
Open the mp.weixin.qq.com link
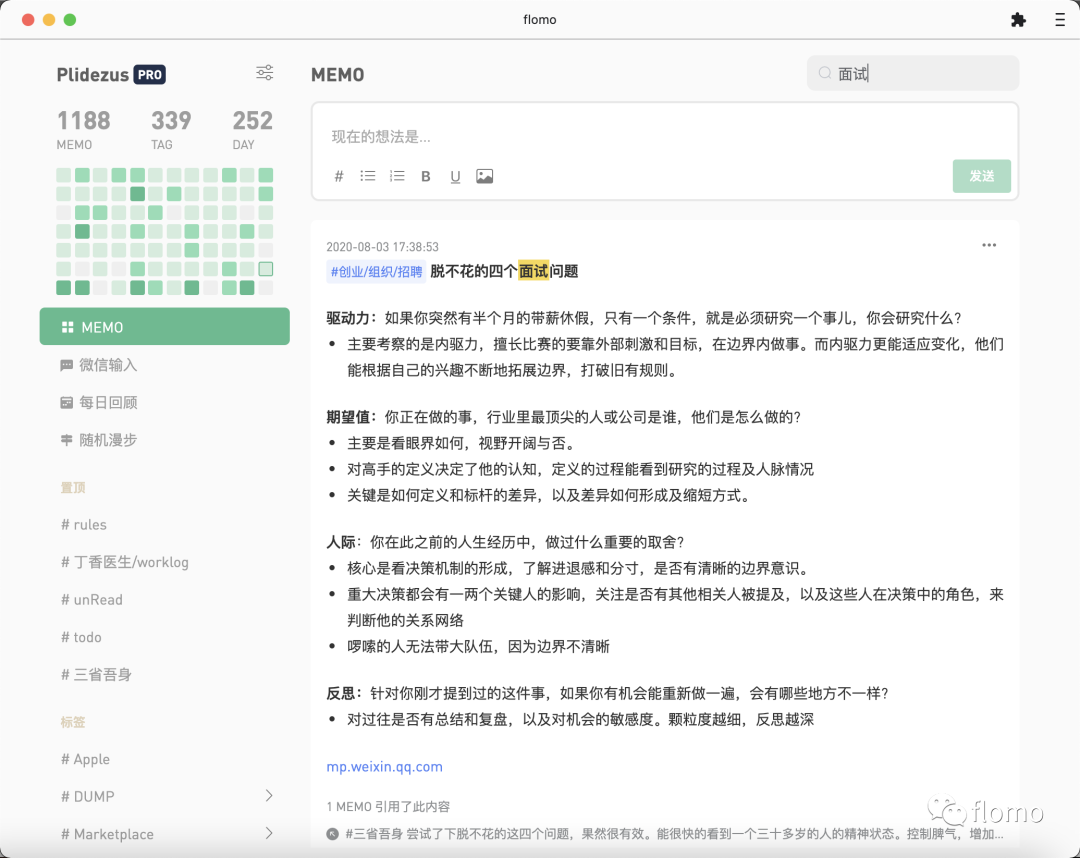[x=384, y=766]
